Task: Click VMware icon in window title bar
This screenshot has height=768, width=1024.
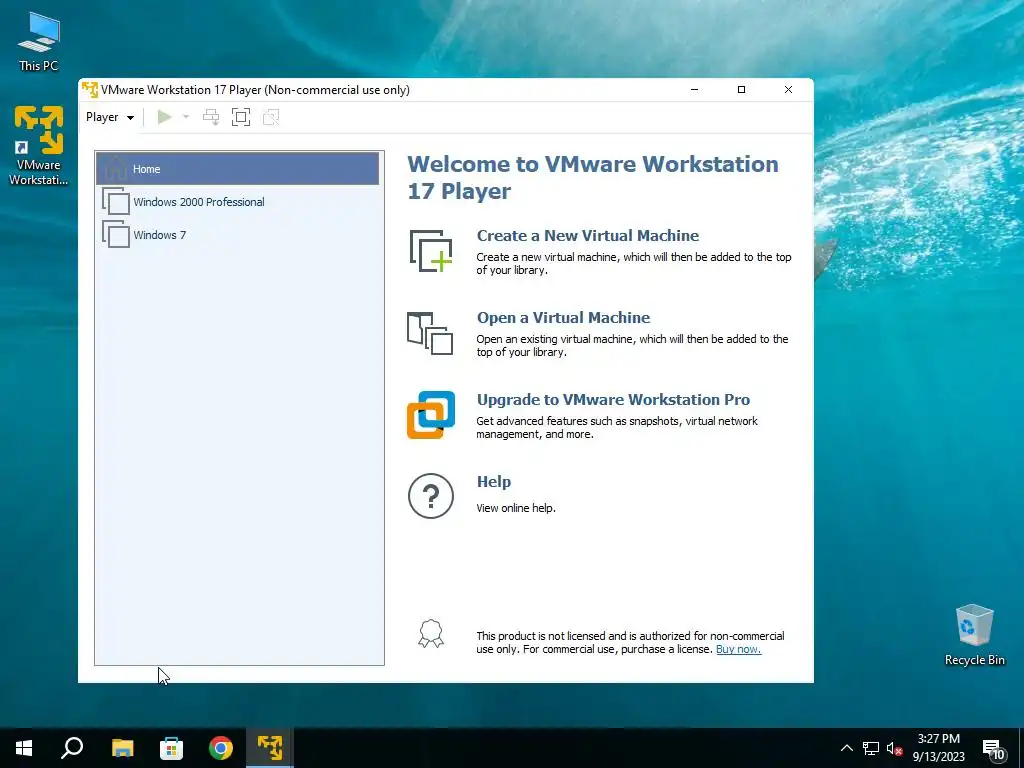Action: (89, 89)
